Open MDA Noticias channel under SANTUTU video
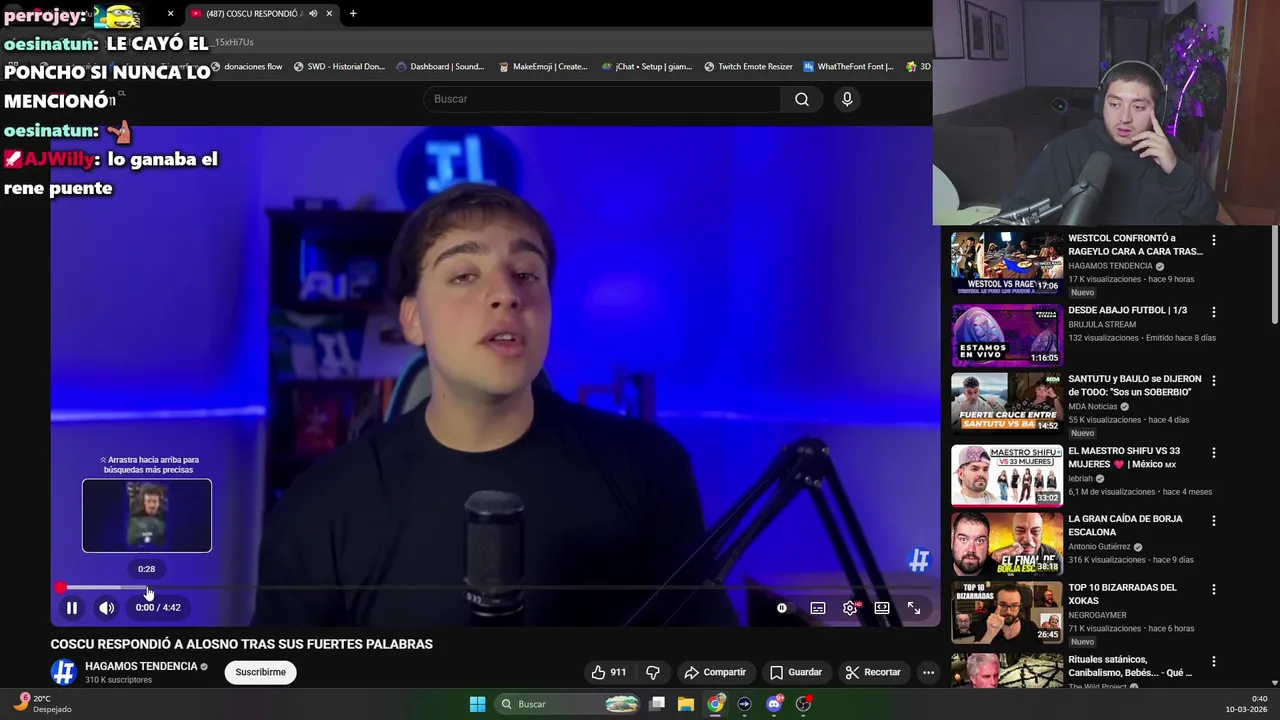The width and height of the screenshot is (1280, 720). click(x=1093, y=407)
